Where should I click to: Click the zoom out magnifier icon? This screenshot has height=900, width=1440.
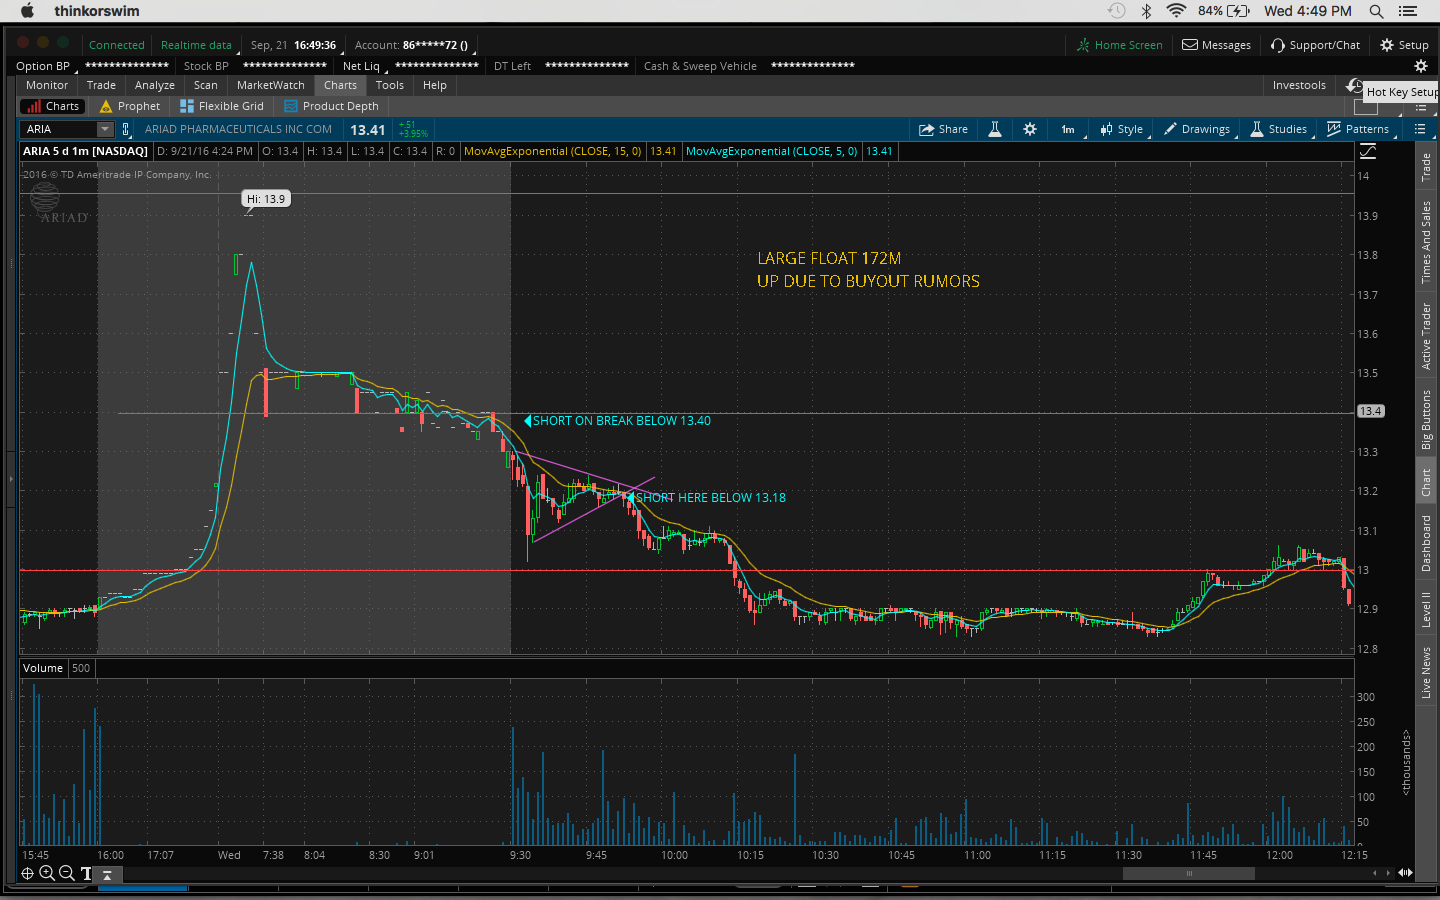pos(67,873)
